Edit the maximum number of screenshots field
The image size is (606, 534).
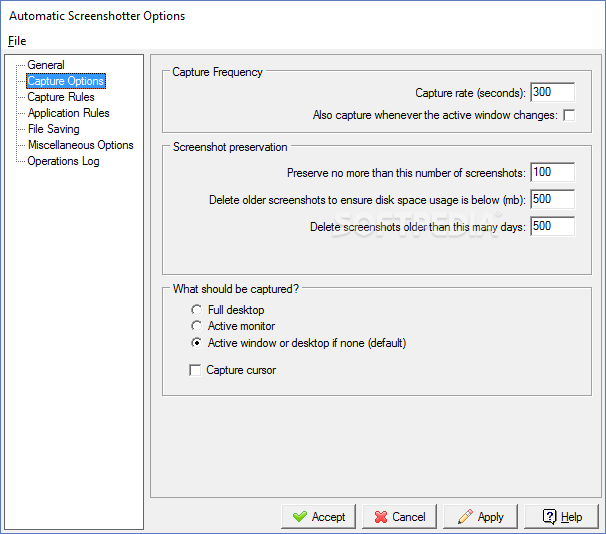click(x=552, y=172)
